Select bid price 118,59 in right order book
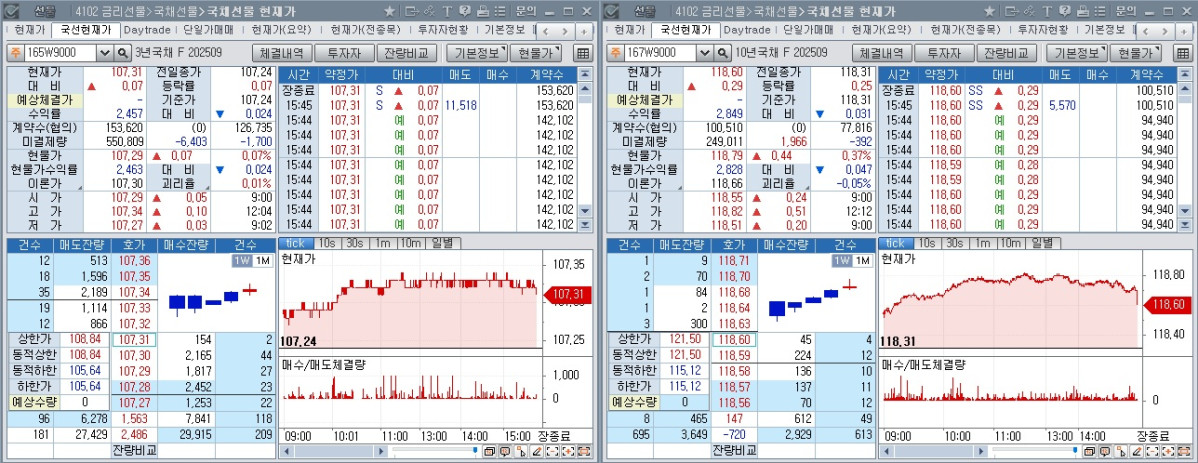 (x=733, y=355)
